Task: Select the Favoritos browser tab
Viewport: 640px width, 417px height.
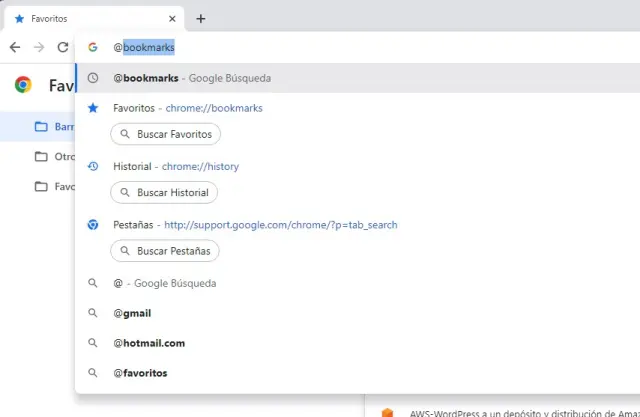Action: (90, 18)
